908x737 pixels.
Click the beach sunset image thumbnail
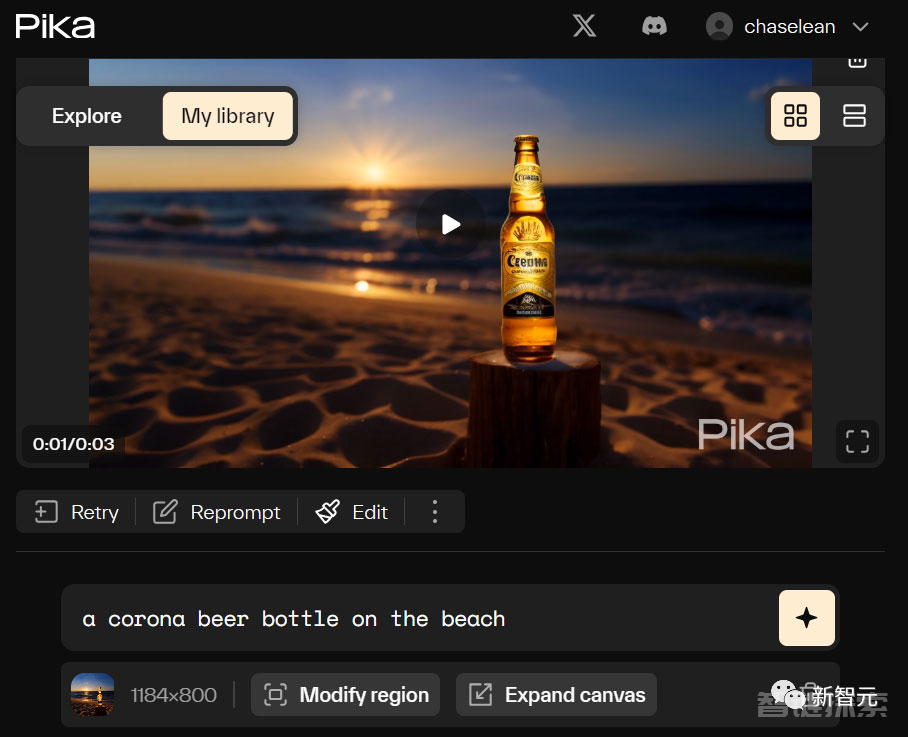[x=93, y=694]
